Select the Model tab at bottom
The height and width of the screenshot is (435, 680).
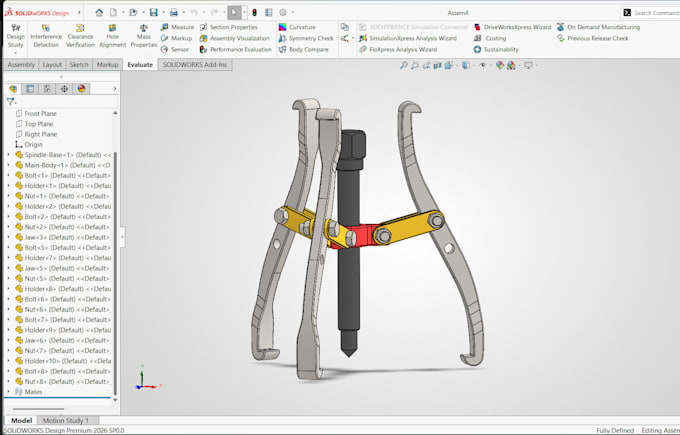tap(21, 420)
